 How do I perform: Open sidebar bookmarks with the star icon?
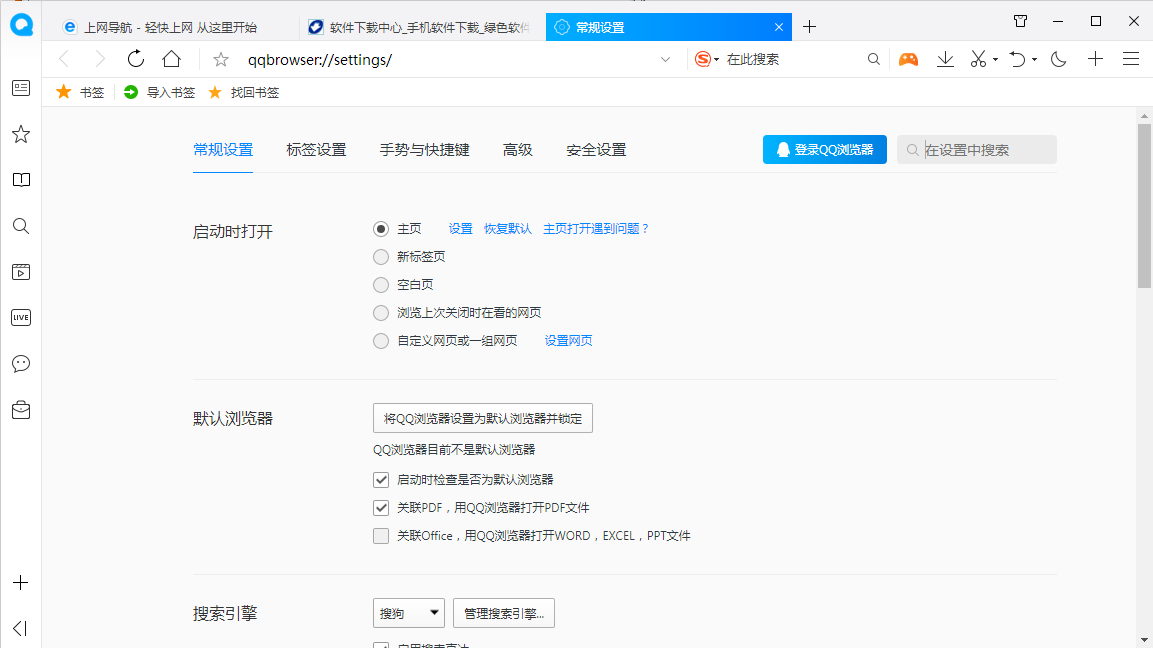coord(20,134)
